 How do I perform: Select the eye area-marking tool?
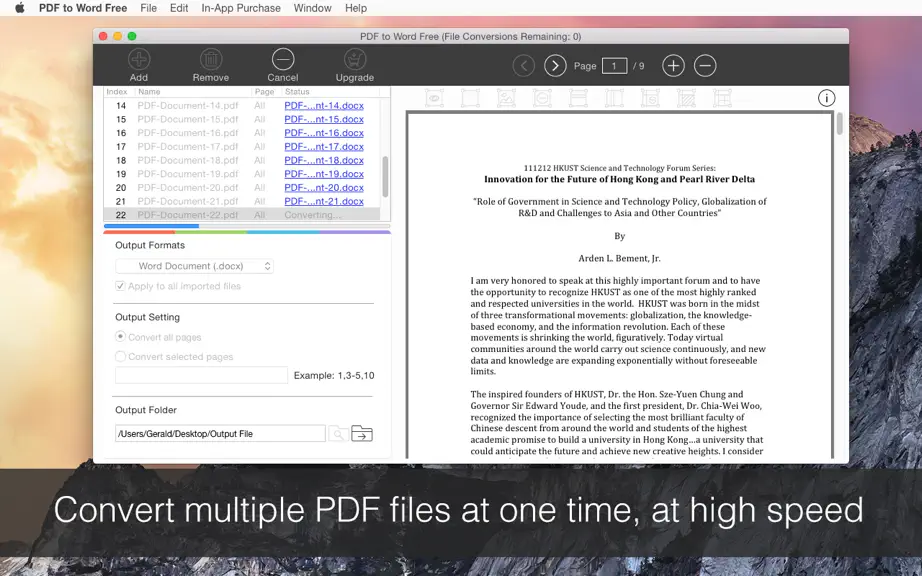(435, 98)
